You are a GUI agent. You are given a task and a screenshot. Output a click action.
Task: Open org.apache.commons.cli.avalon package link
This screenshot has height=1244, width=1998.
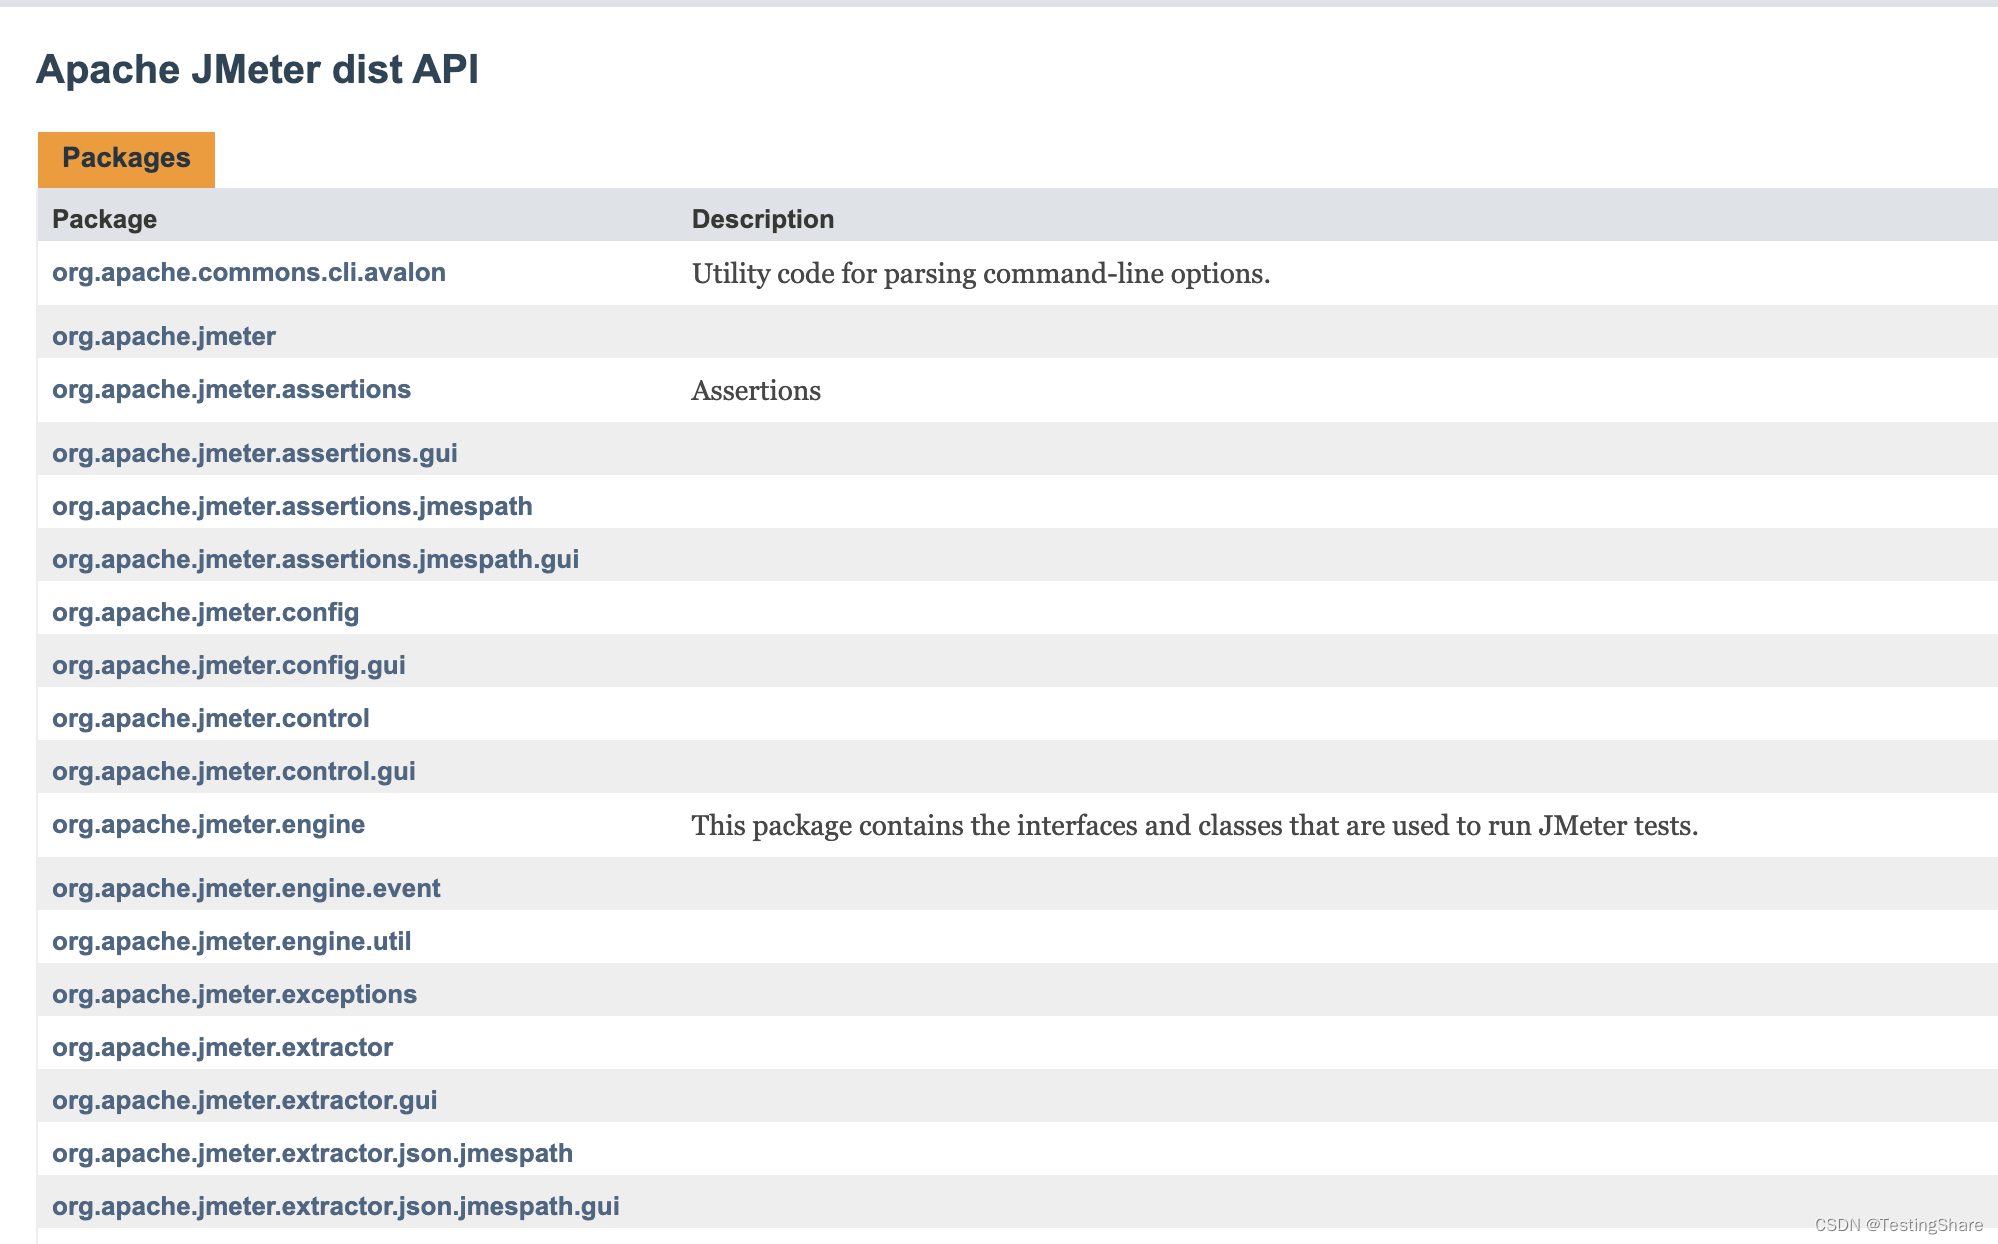pyautogui.click(x=249, y=272)
